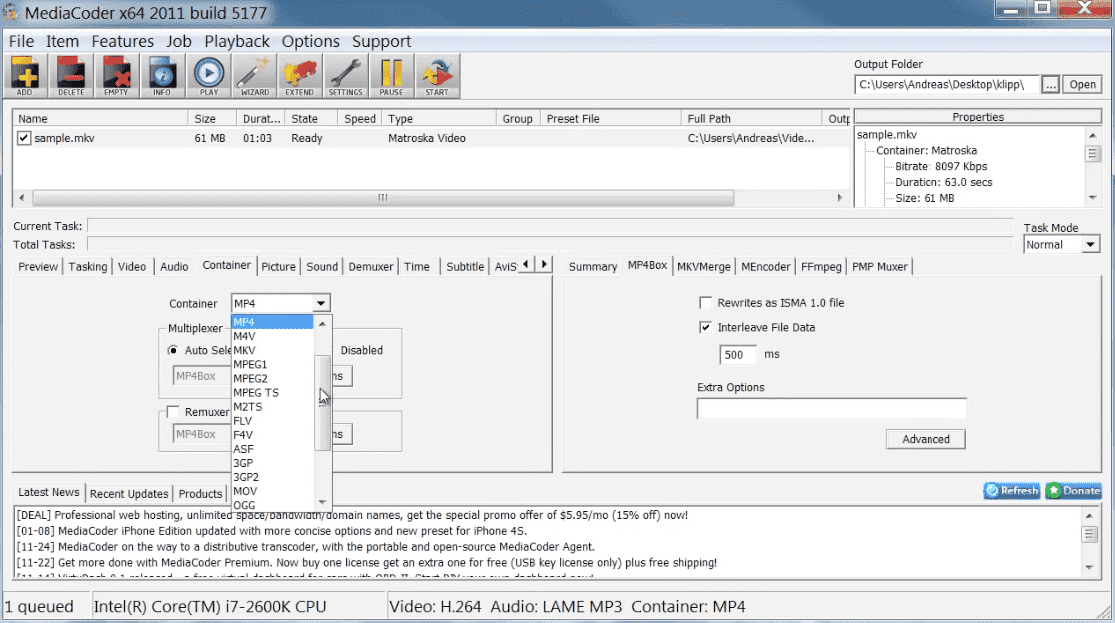
Task: Click the DELETE toolbar icon
Action: [x=71, y=74]
